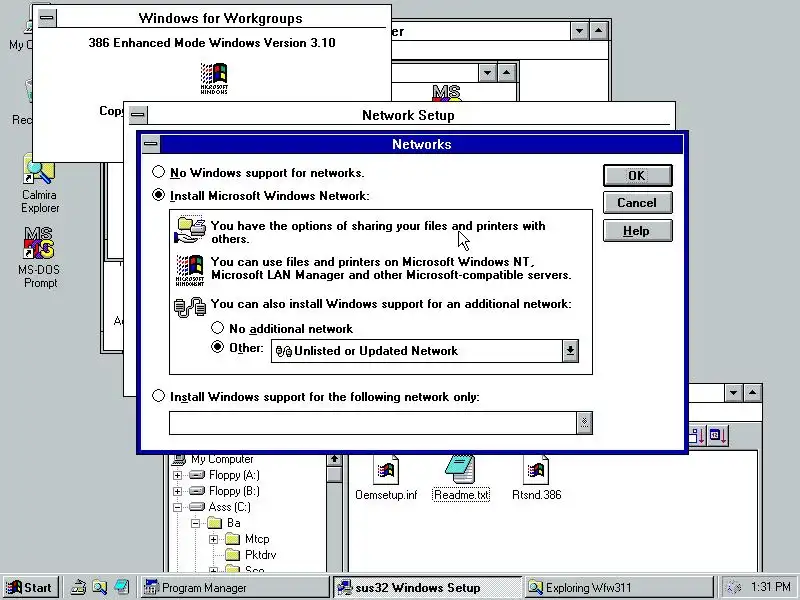Click Microsoft Windows logo icon in Networks dialog
Image resolution: width=800 pixels, height=600 pixels.
tap(190, 270)
